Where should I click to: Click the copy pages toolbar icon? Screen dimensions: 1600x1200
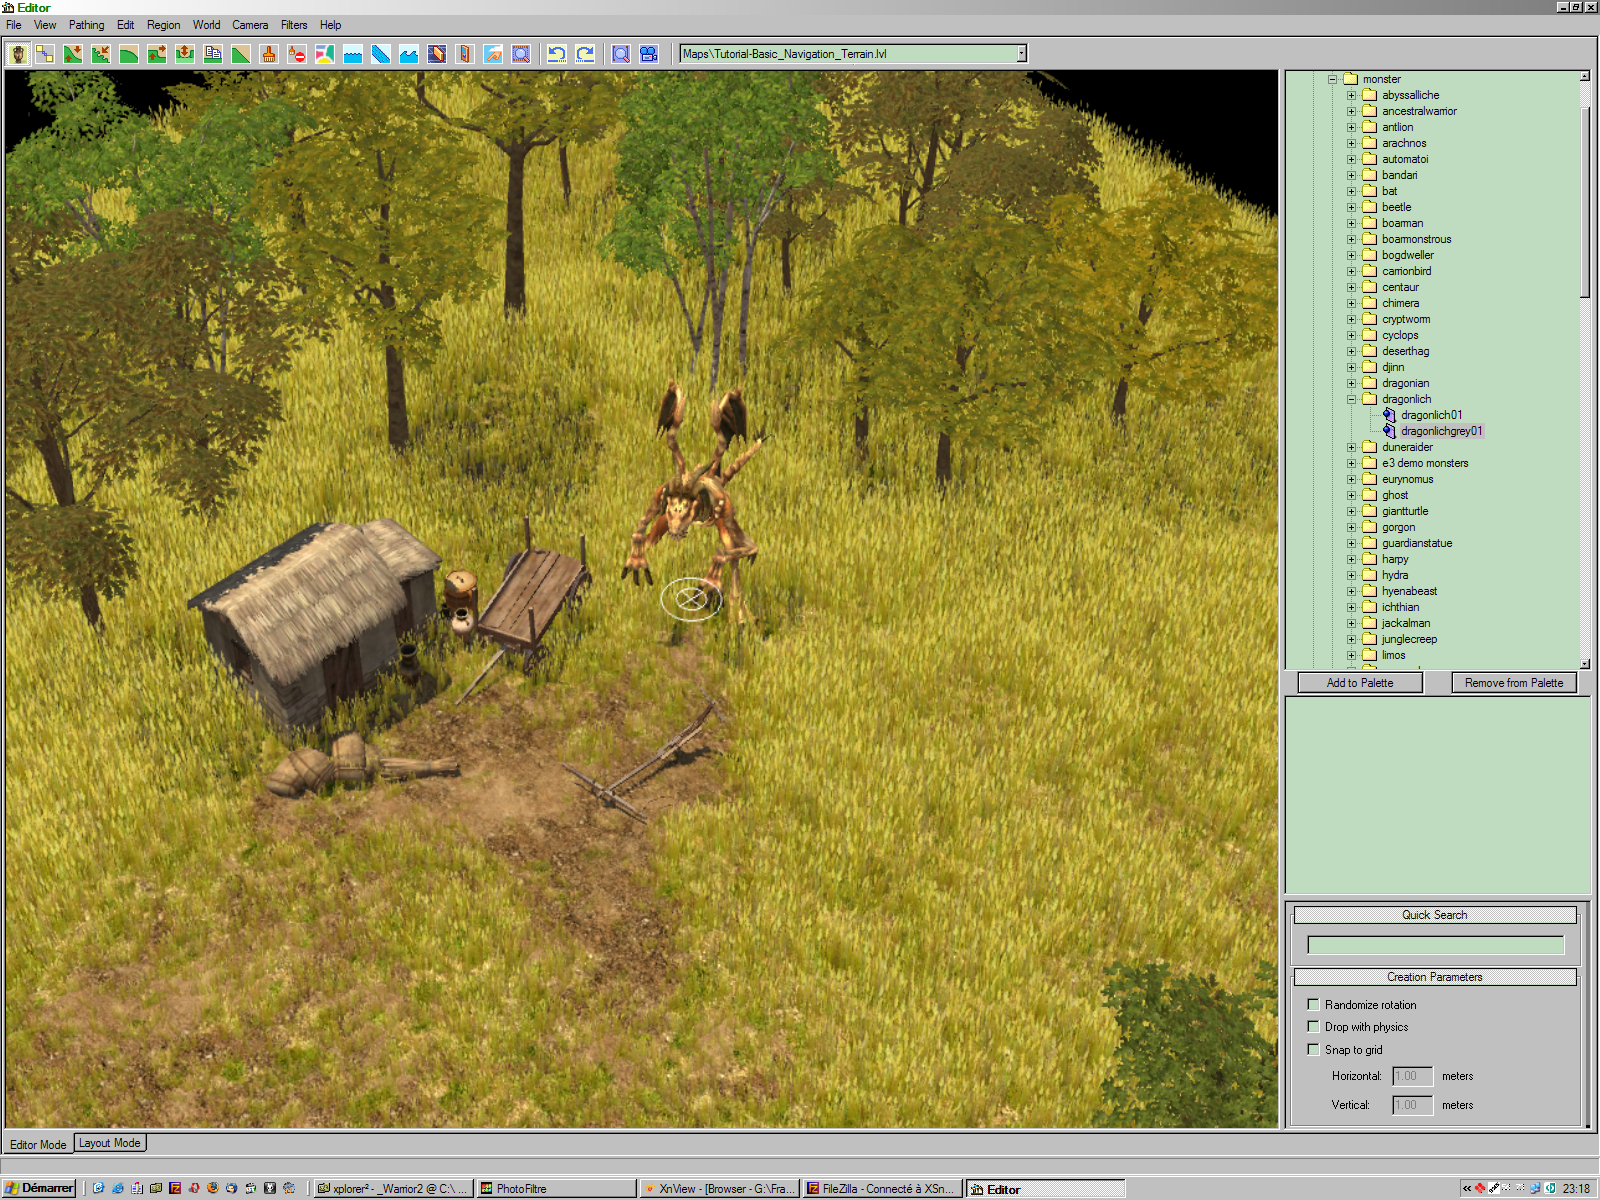tap(213, 54)
